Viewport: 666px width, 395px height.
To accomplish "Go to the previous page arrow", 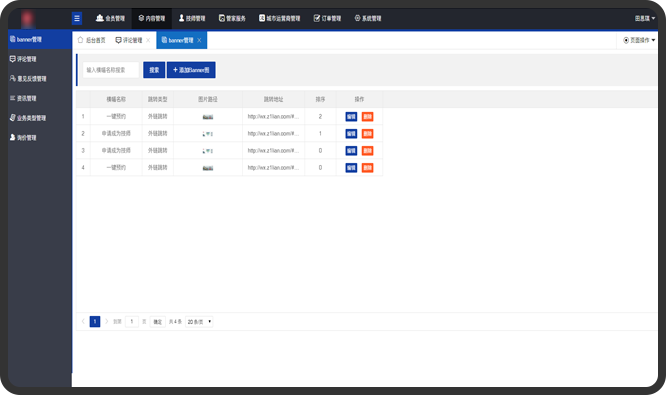I will coord(83,322).
